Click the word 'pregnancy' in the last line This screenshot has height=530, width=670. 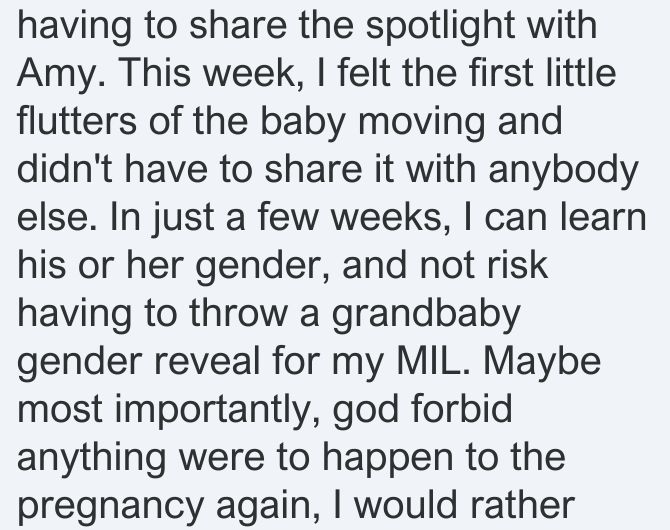[110, 507]
